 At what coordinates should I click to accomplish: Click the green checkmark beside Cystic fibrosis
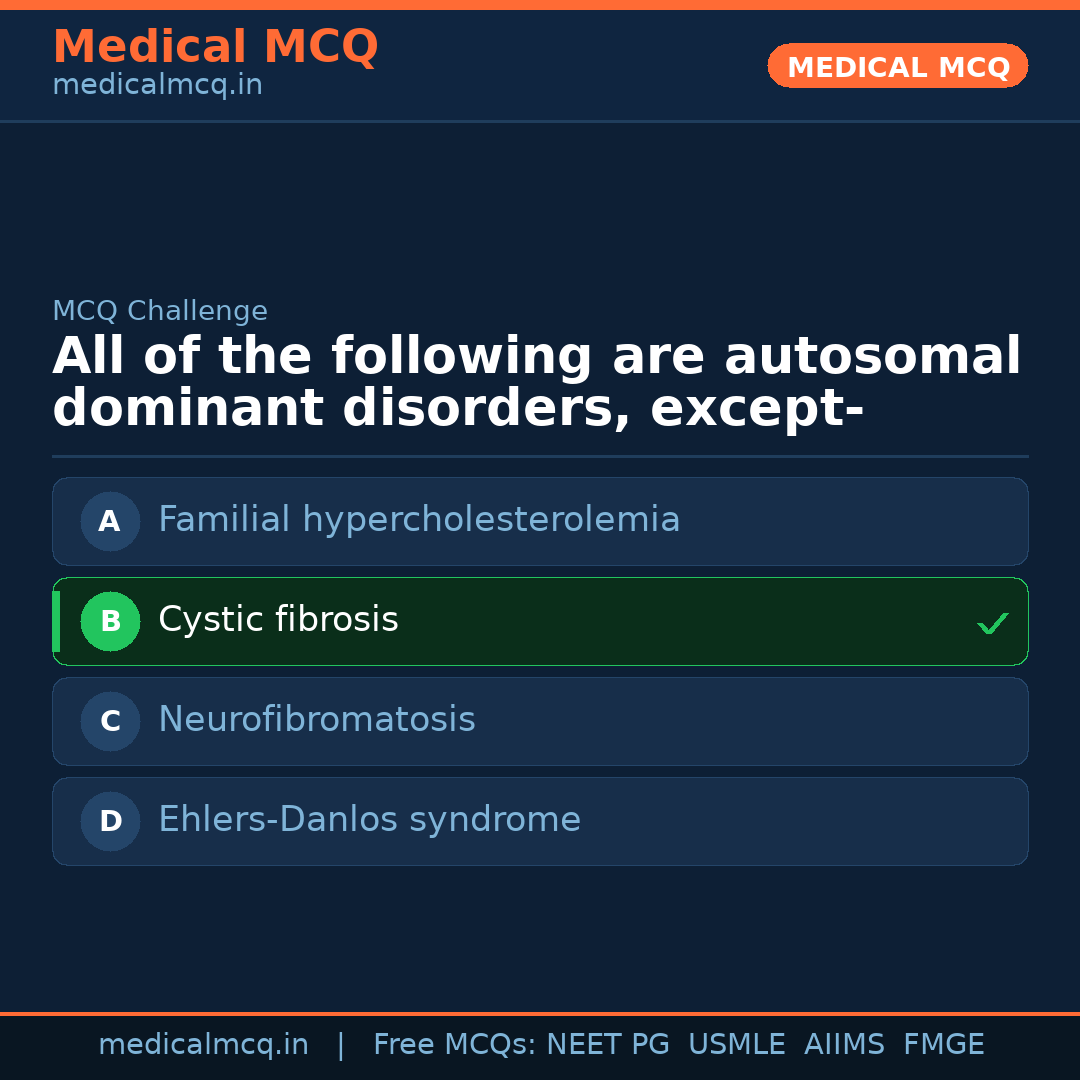(x=992, y=623)
